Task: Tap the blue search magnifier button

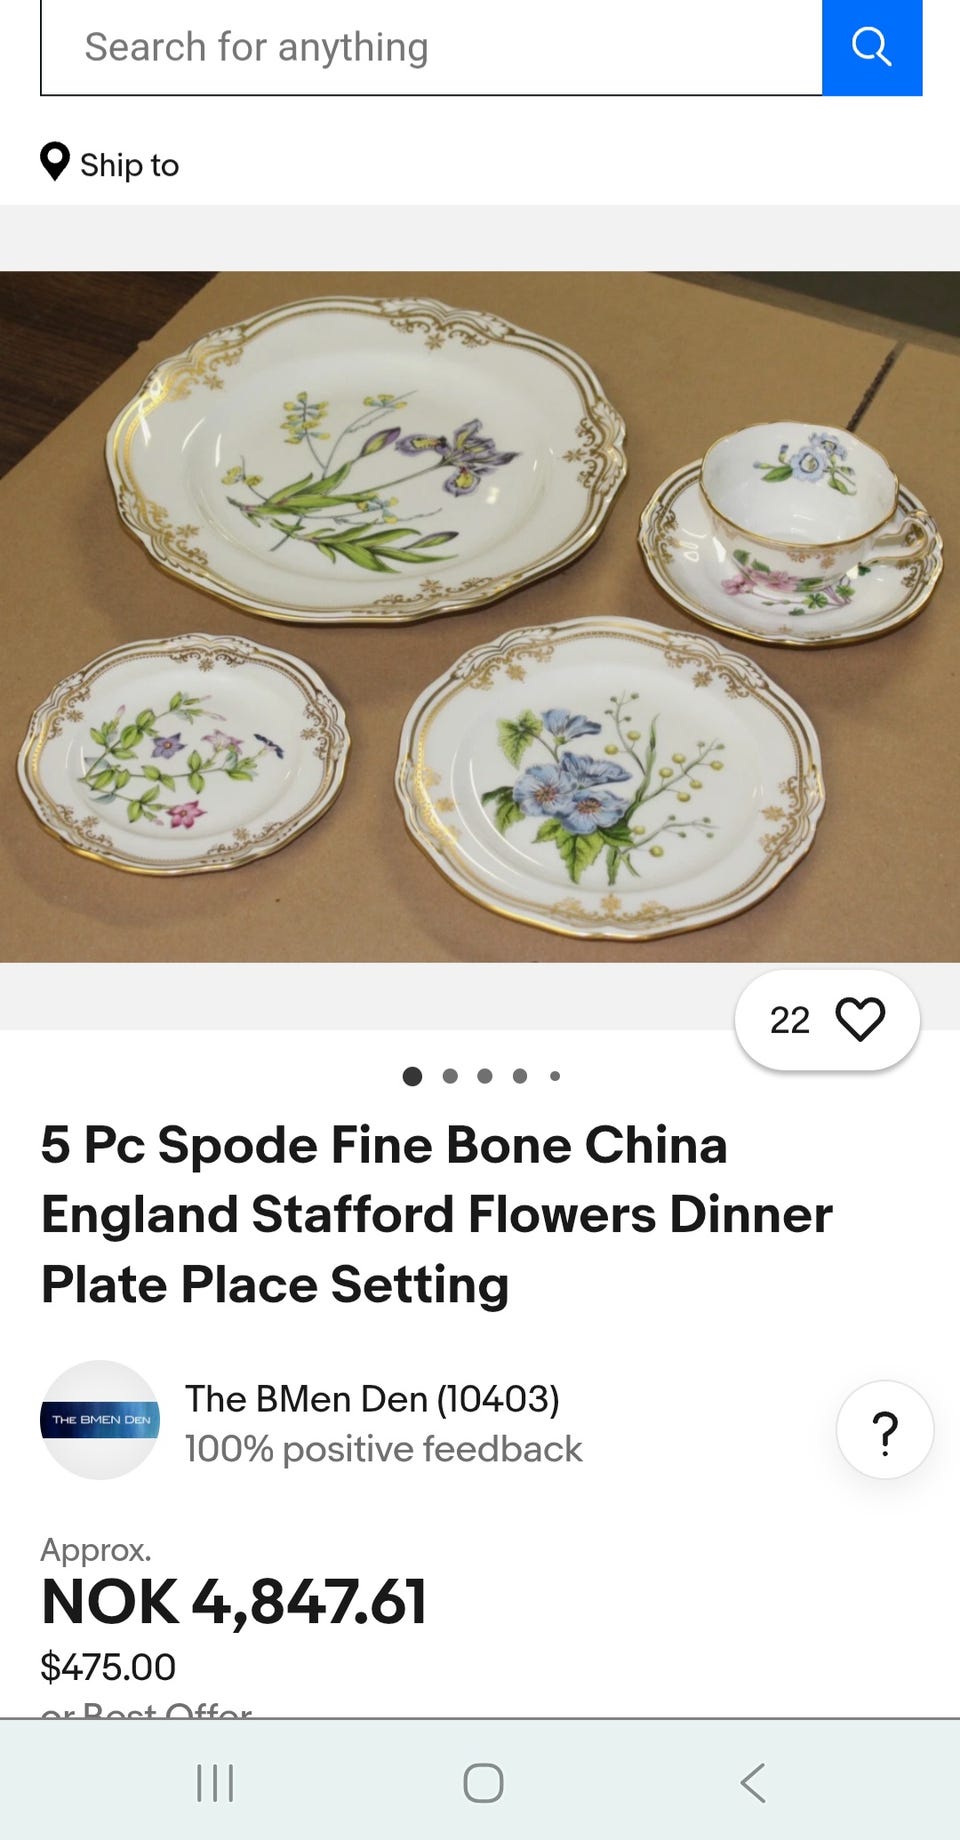Action: tap(871, 47)
